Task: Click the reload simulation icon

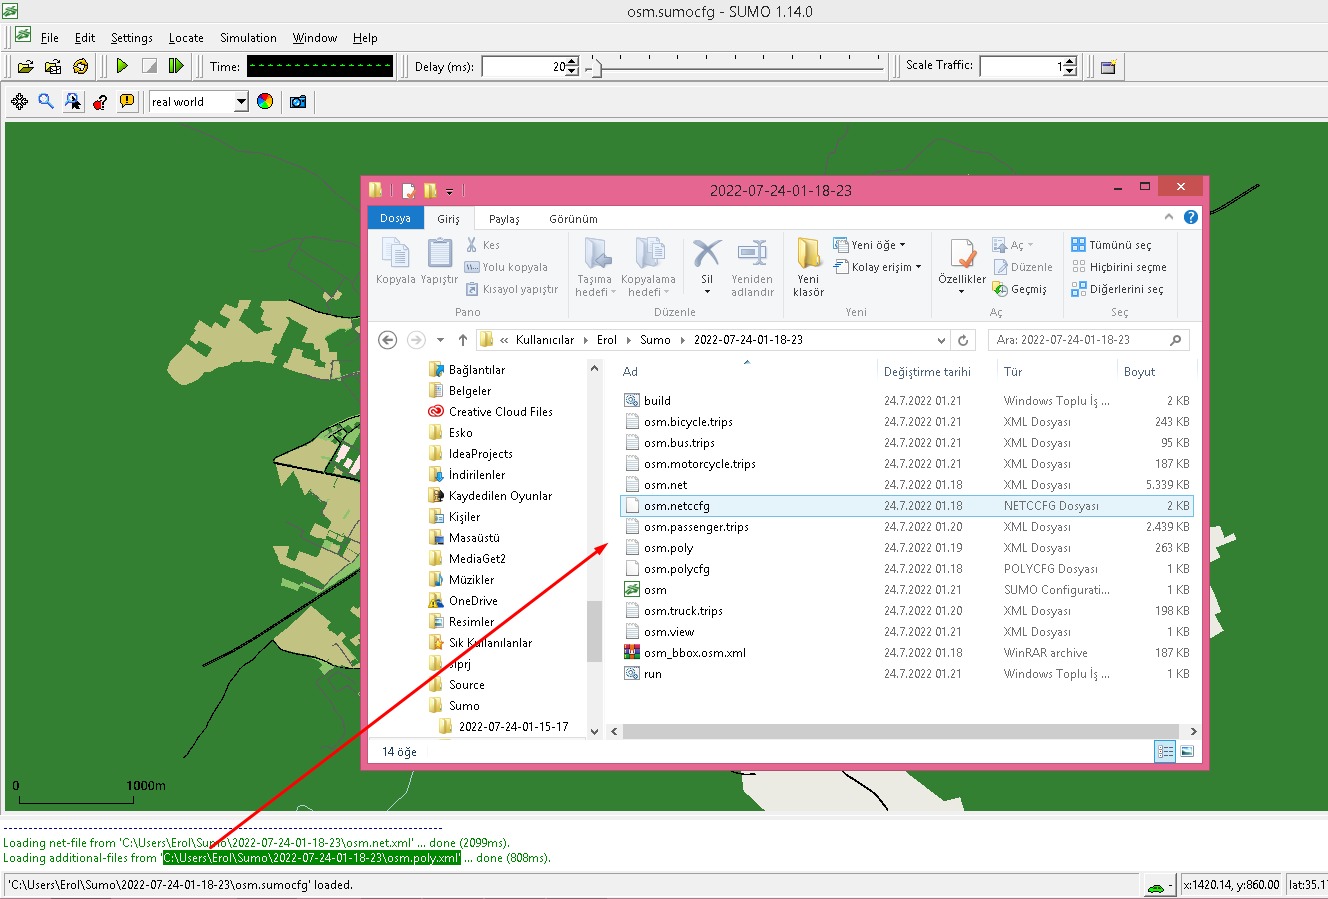Action: pyautogui.click(x=79, y=66)
